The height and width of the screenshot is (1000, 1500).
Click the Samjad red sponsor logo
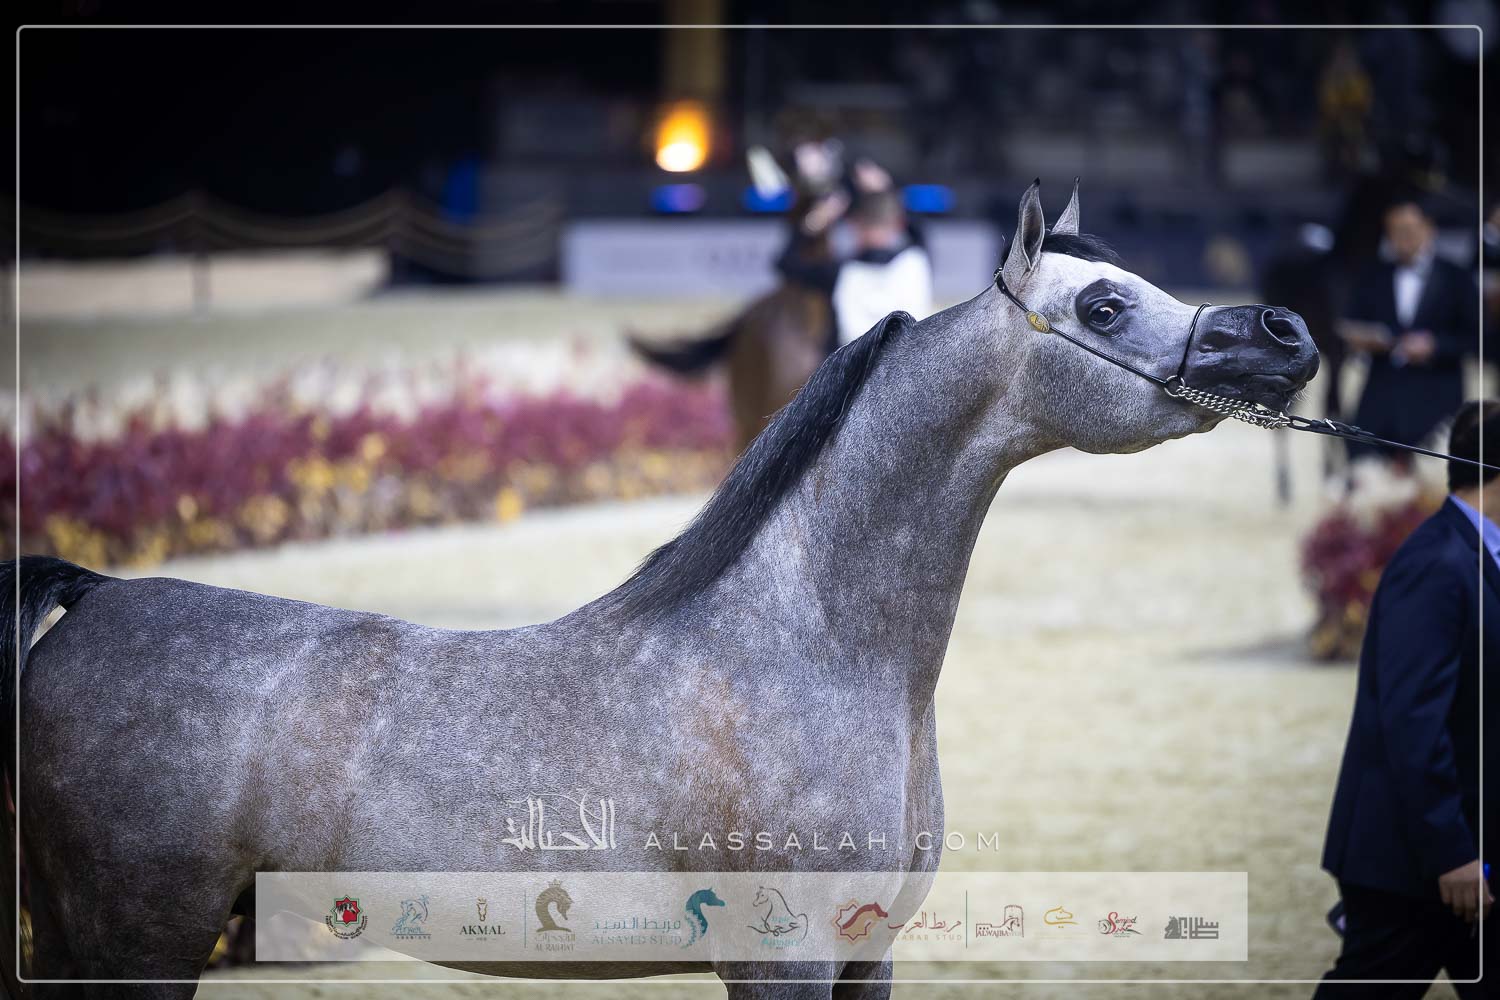[x=1118, y=923]
